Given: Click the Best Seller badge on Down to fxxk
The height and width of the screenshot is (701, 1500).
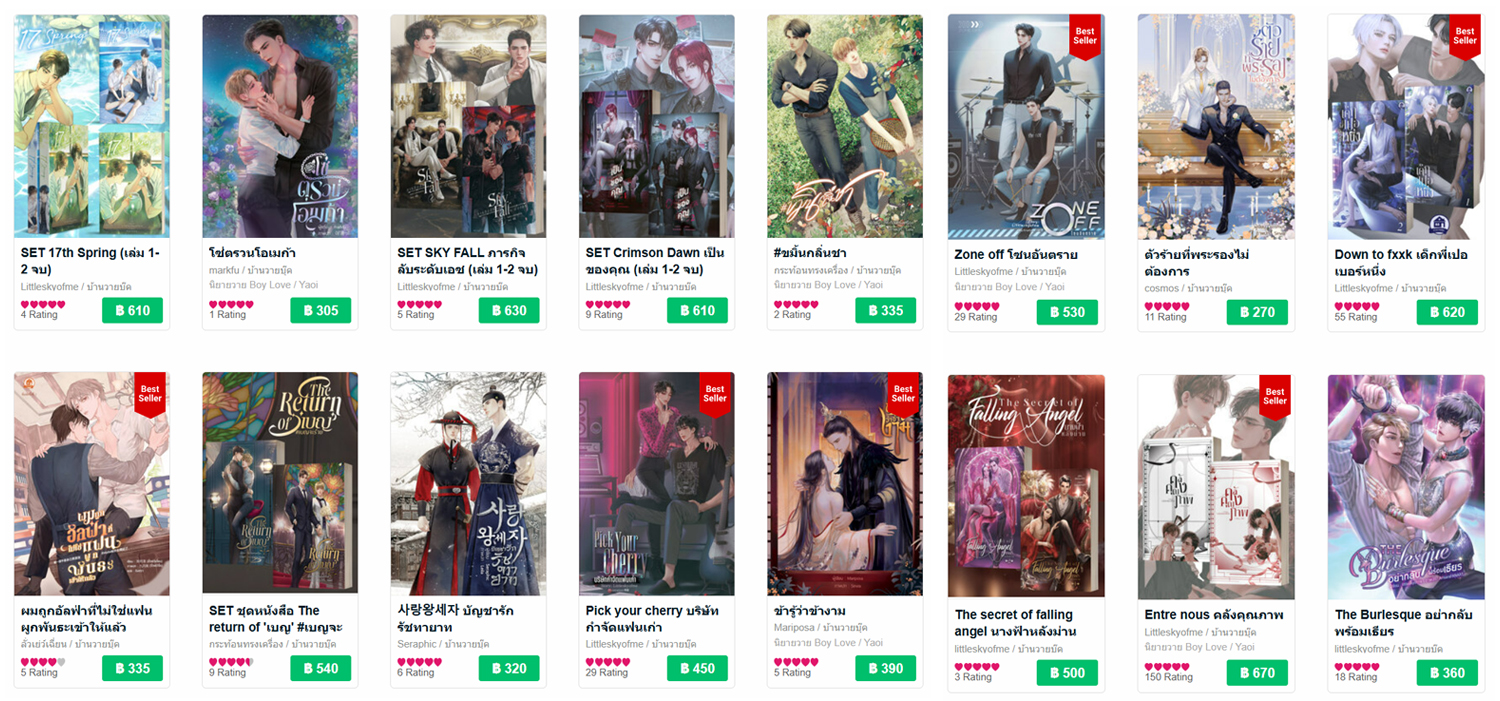Looking at the screenshot, I should [1464, 37].
